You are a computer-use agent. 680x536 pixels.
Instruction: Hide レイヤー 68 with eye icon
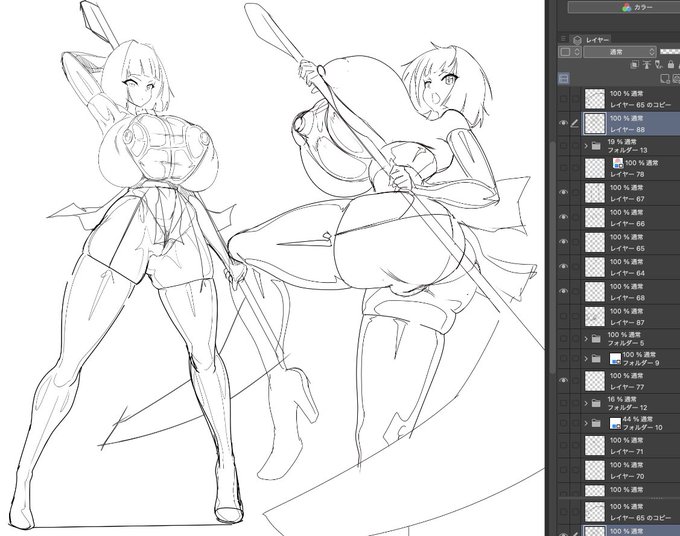(x=563, y=291)
